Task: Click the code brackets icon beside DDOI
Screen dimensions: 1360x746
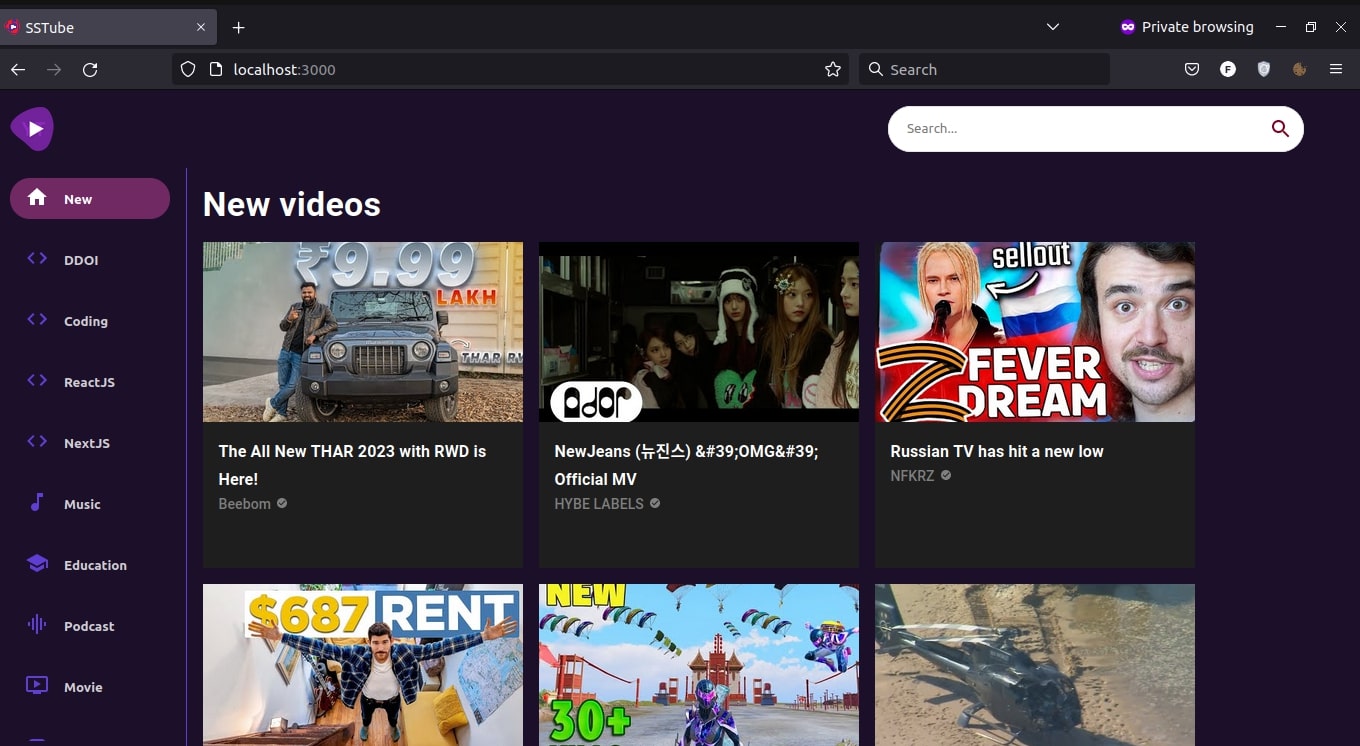Action: click(x=37, y=259)
